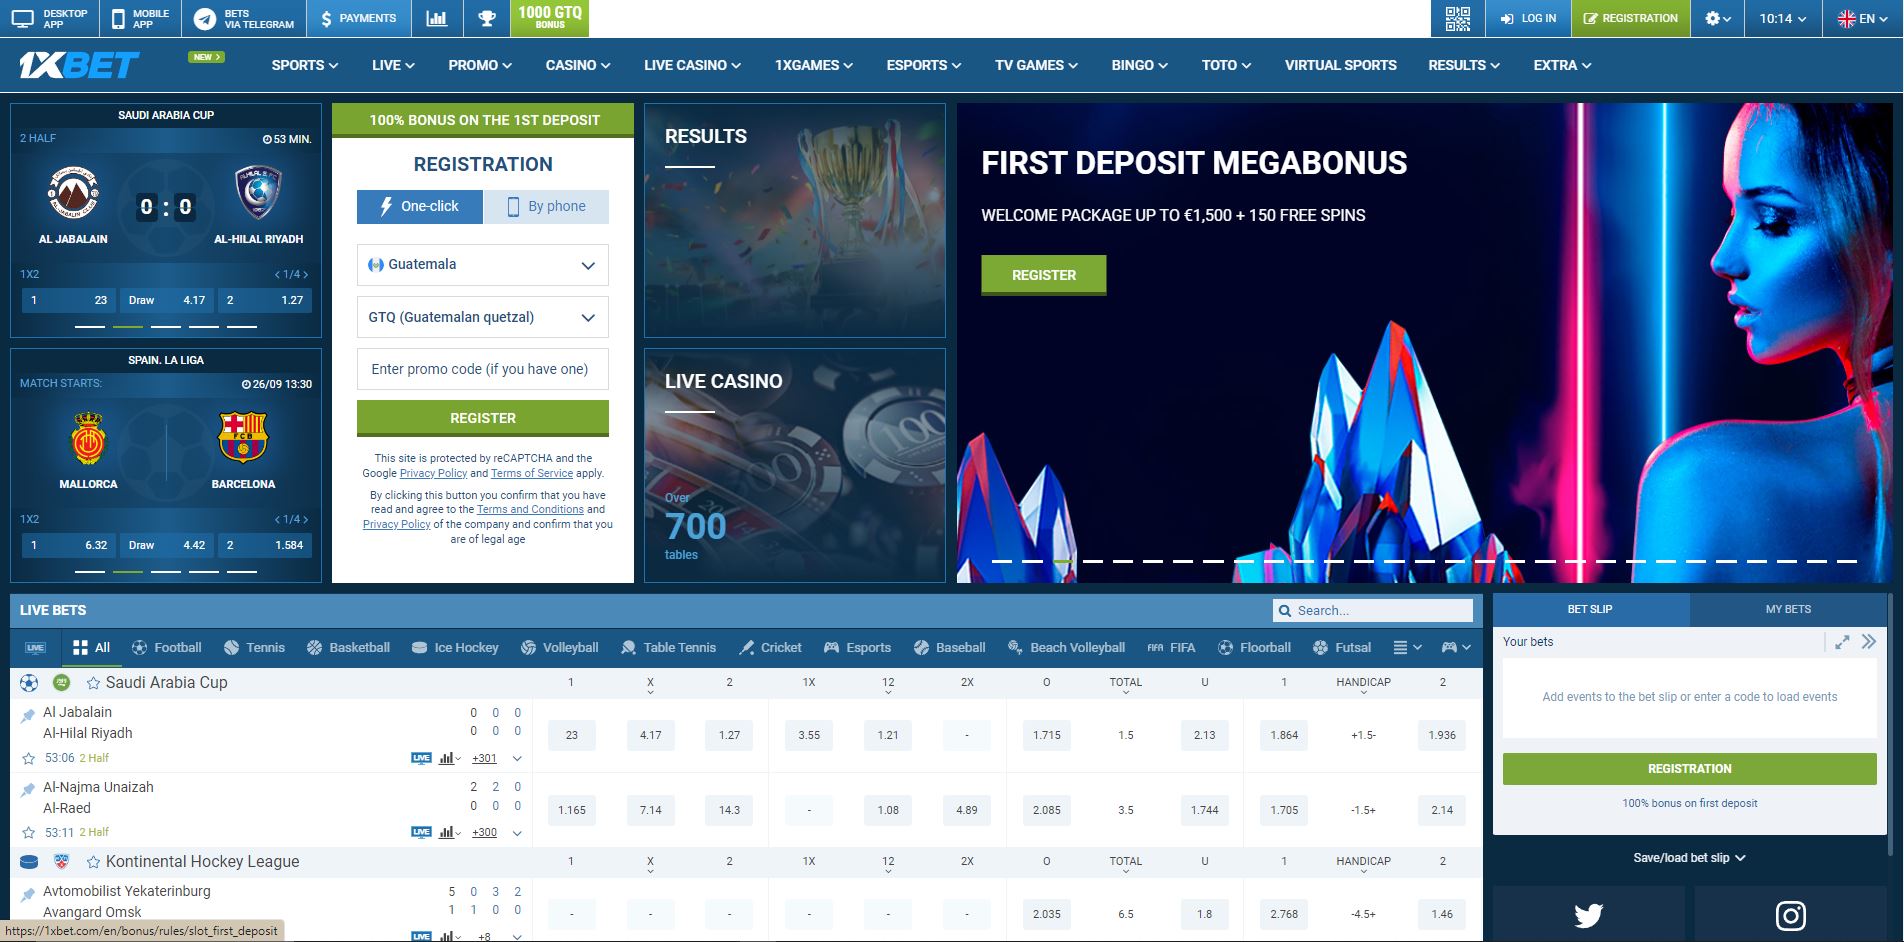This screenshot has width=1904, height=942.
Task: Open settings gear menu in top bar
Action: [1717, 18]
